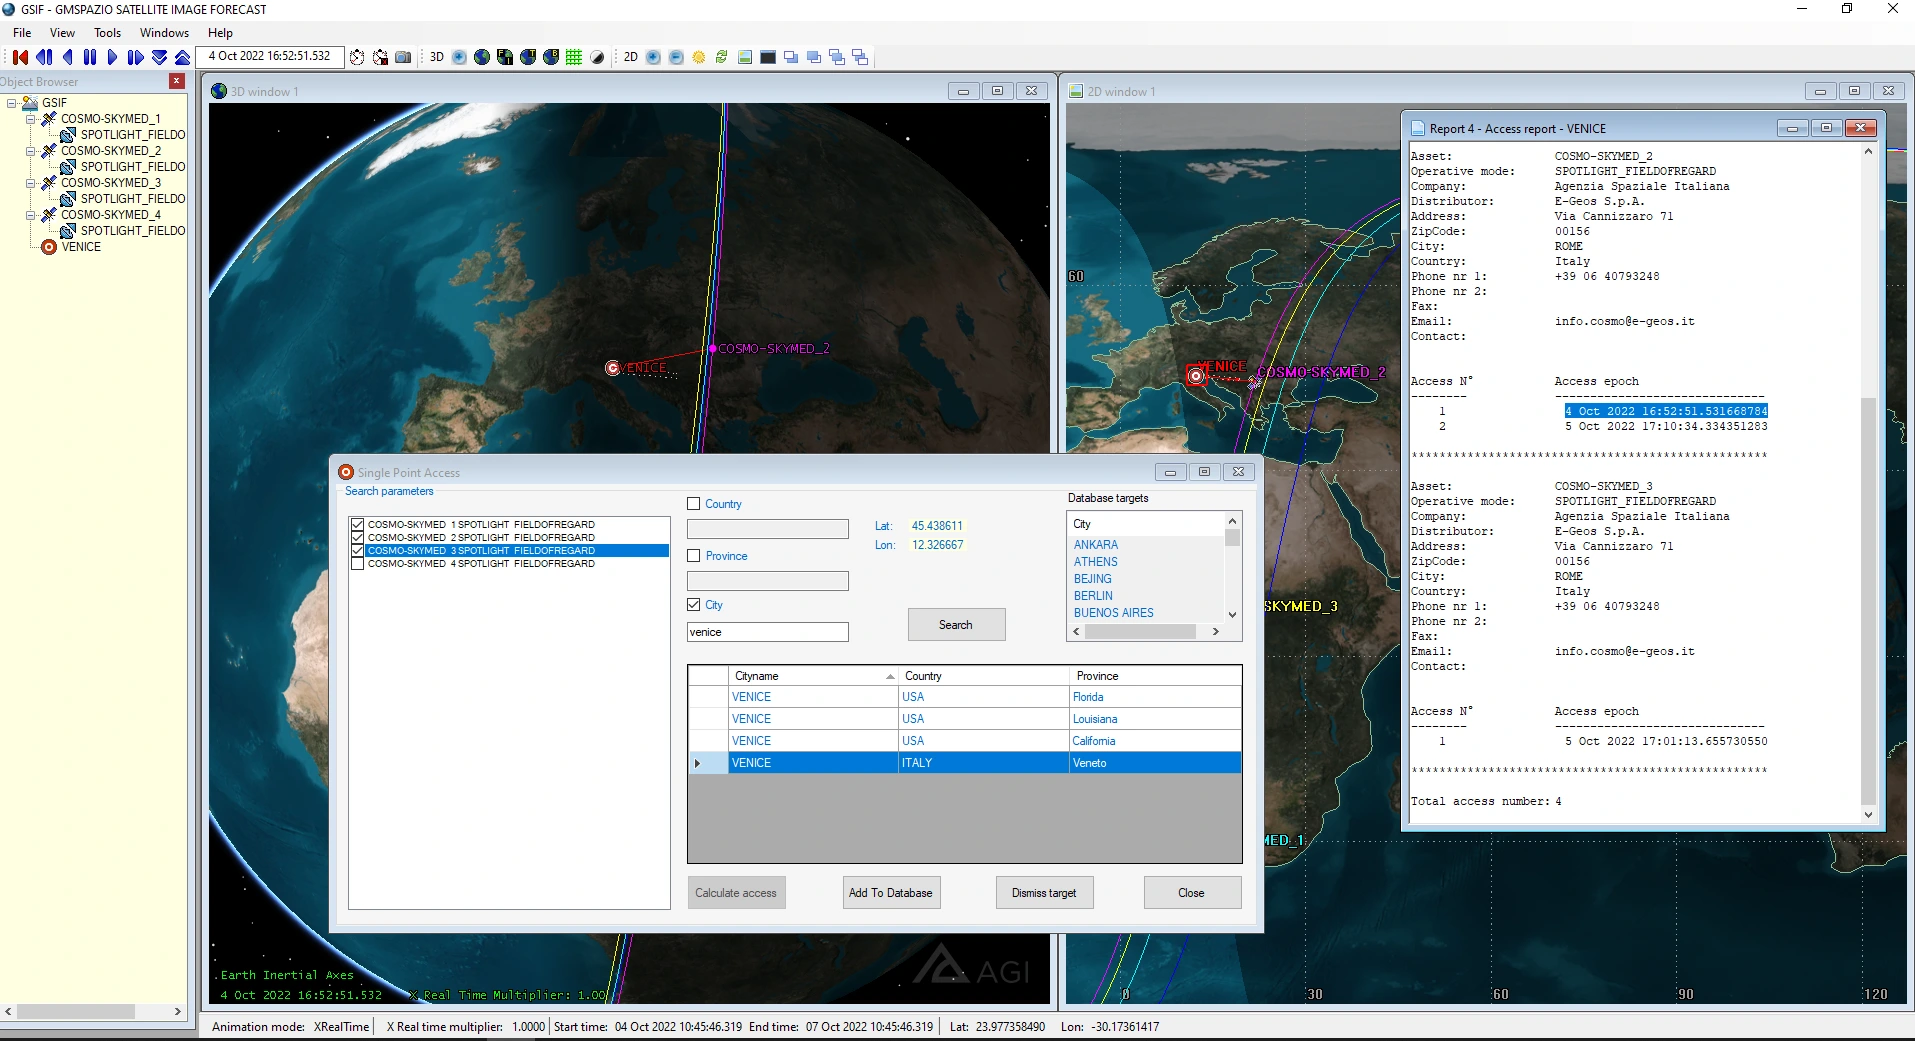The width and height of the screenshot is (1915, 1041).
Task: Open the Windows menu
Action: pyautogui.click(x=164, y=33)
